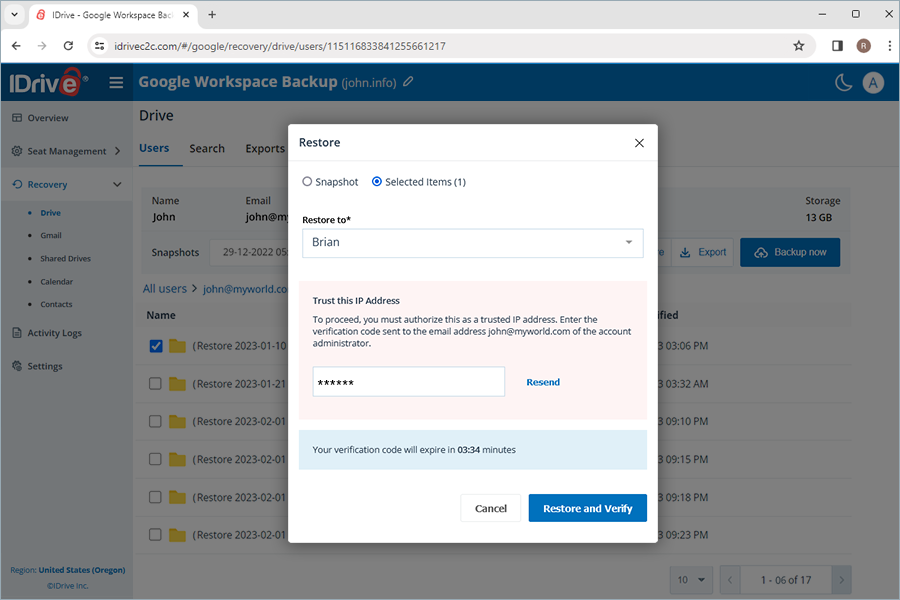
Task: Open the folder icon for Restore 2023-01-10
Action: pos(177,346)
